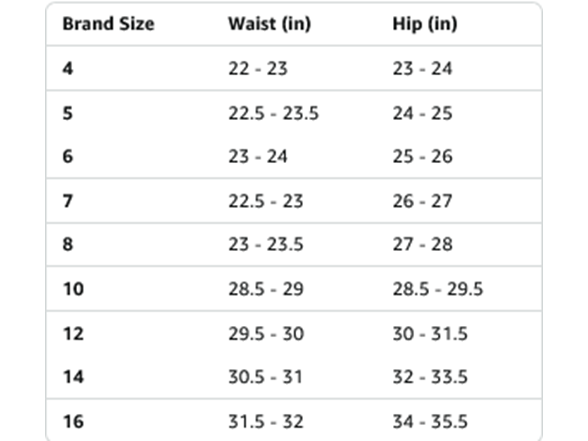The height and width of the screenshot is (441, 588).
Task: Click waist value 22 - 23
Action: (258, 69)
